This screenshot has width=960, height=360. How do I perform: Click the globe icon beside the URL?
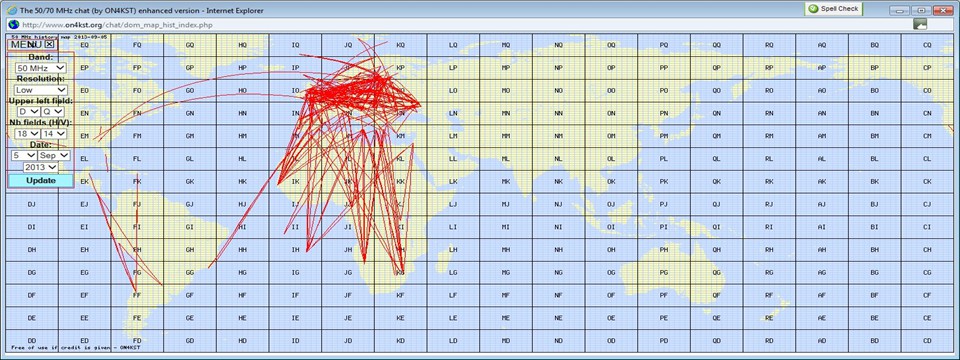(x=13, y=24)
